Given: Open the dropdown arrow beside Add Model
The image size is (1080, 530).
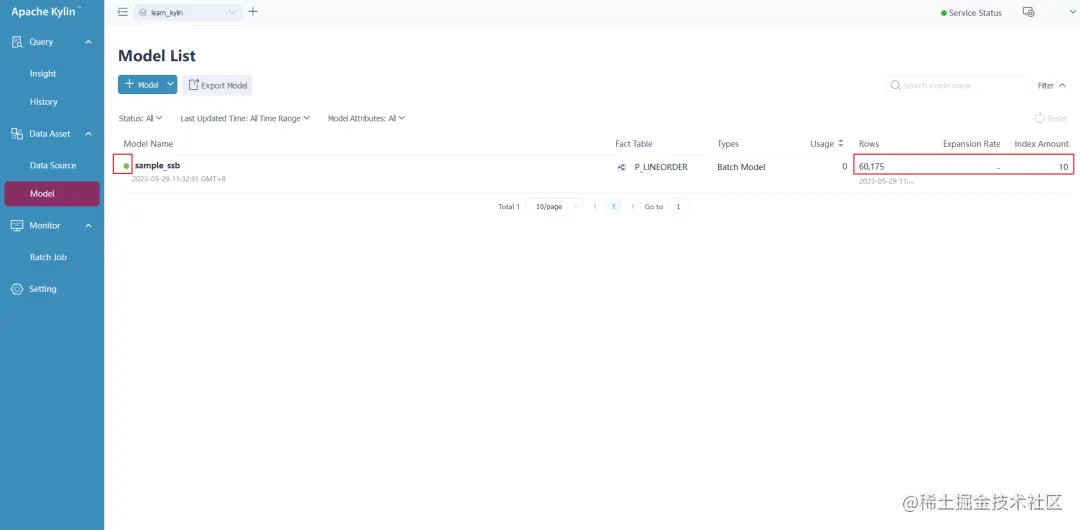Looking at the screenshot, I should 170,85.
